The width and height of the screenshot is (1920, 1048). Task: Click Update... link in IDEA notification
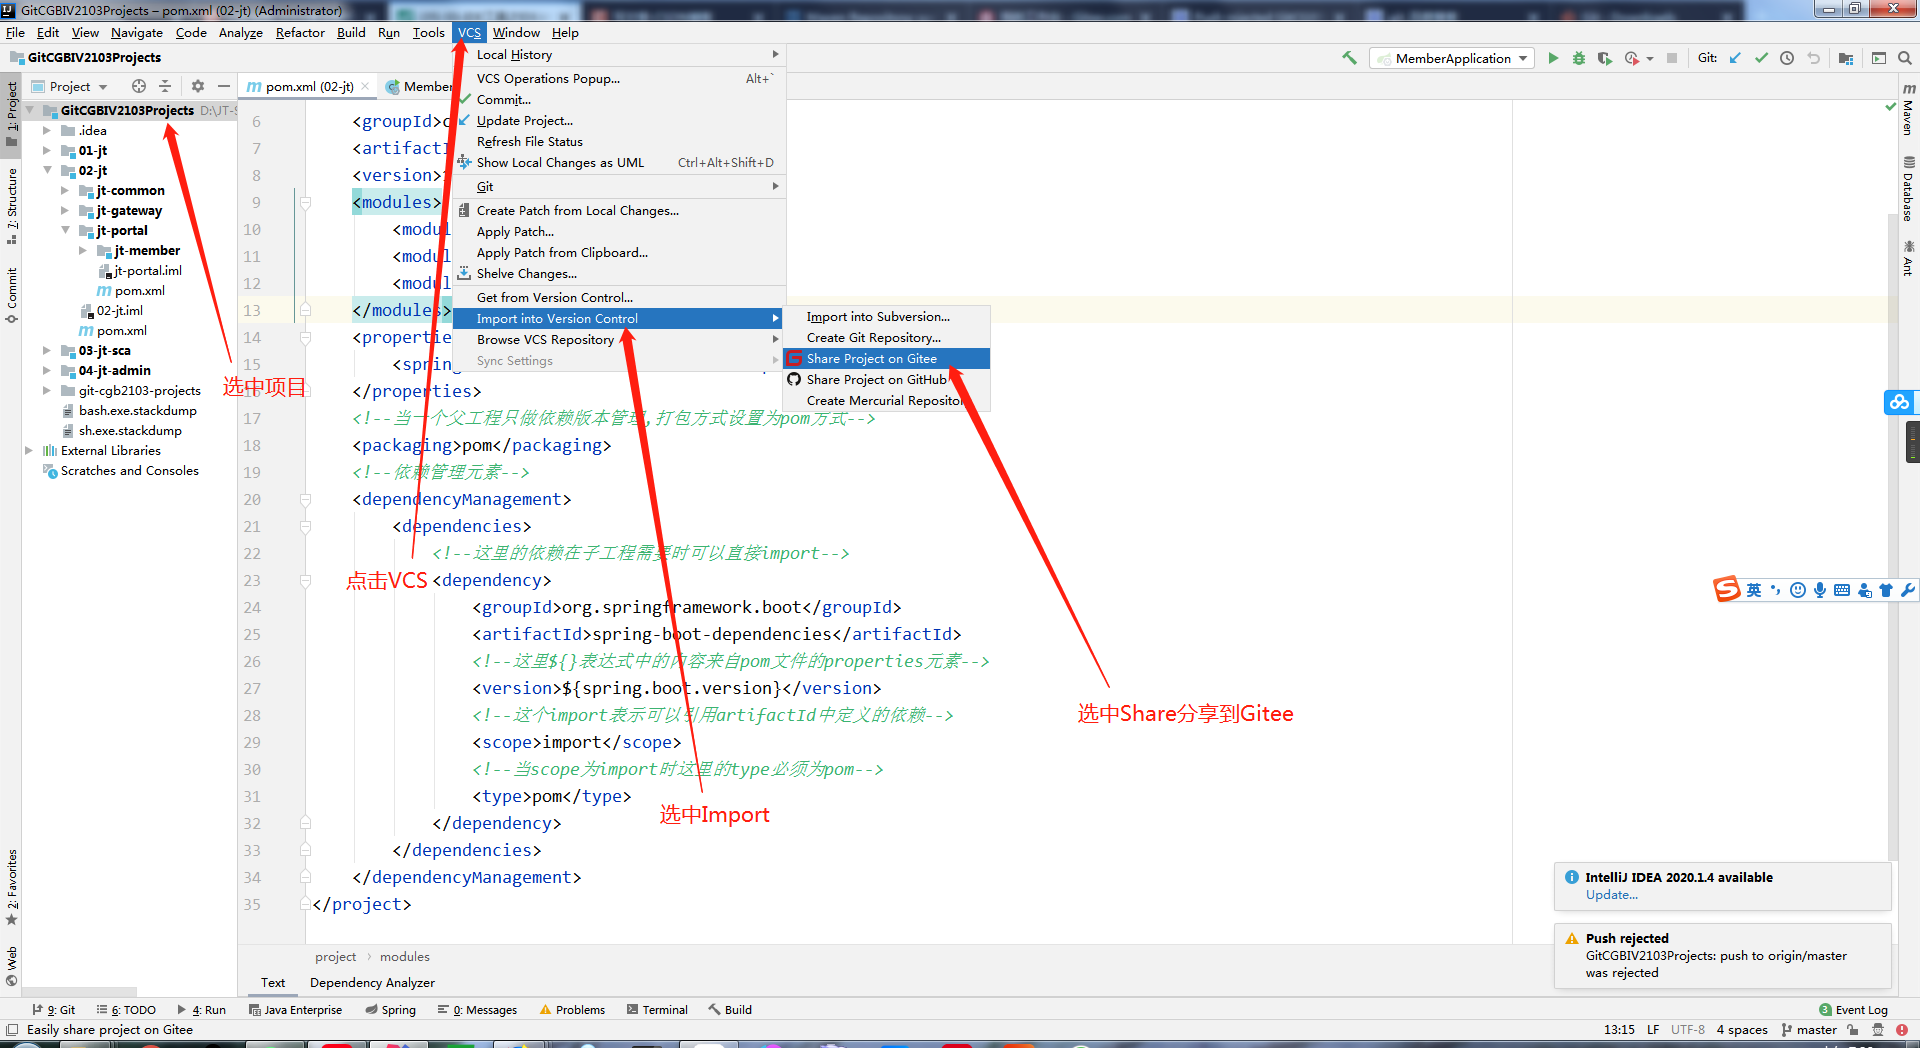click(1611, 895)
